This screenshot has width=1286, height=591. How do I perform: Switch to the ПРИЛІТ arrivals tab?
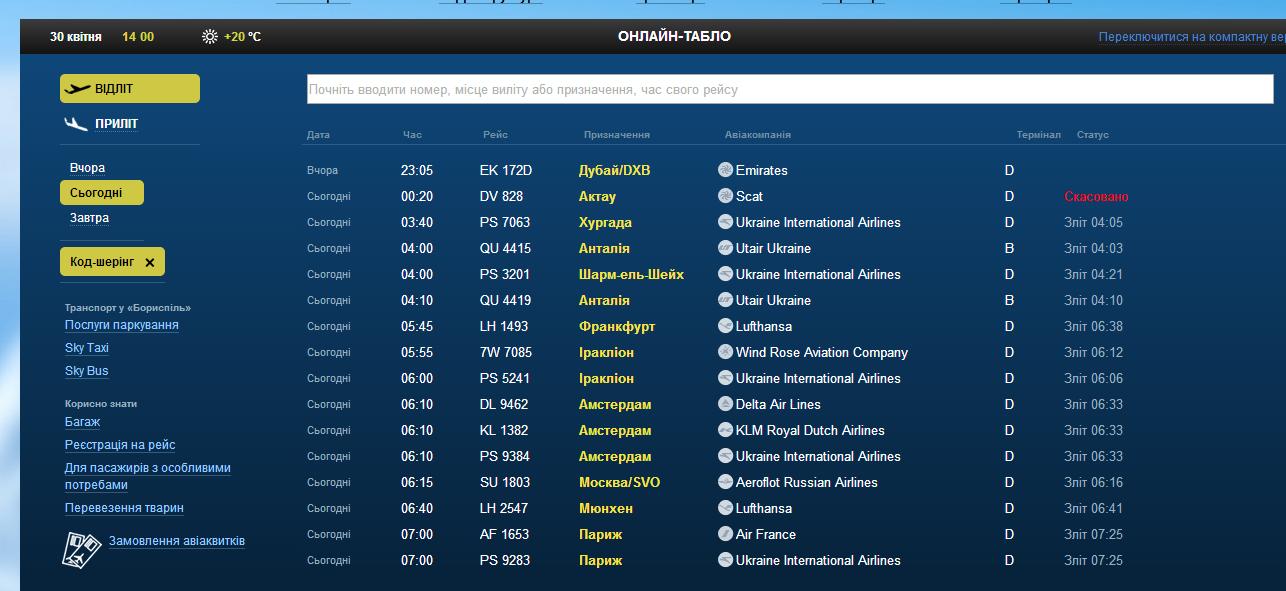pyautogui.click(x=116, y=124)
